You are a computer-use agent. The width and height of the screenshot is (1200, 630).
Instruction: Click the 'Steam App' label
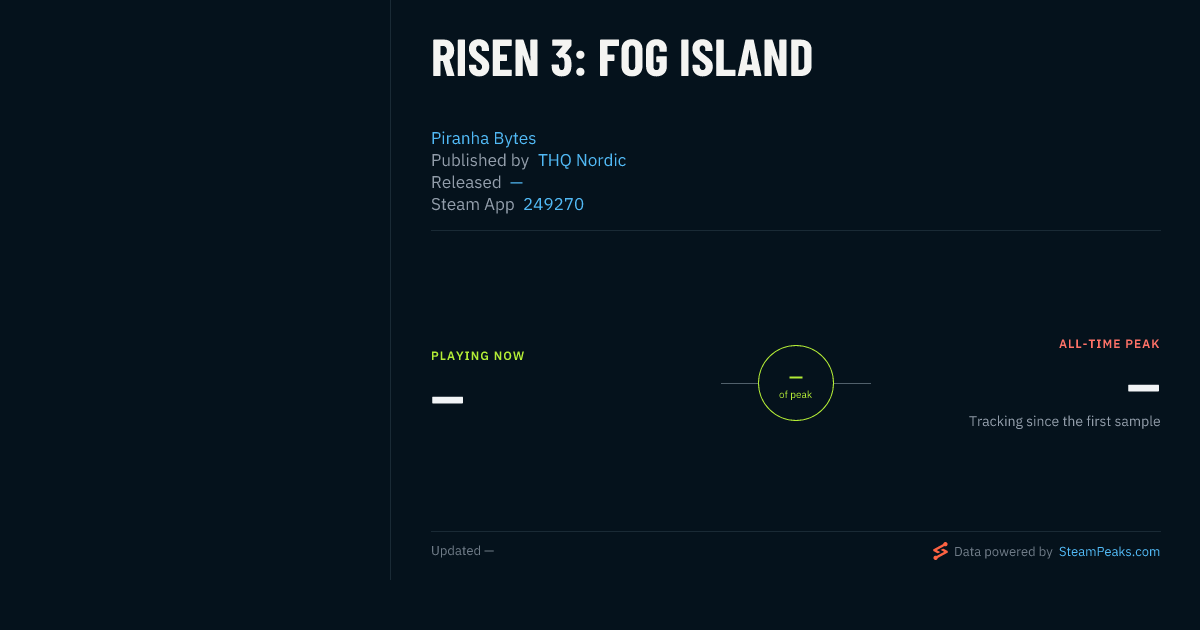click(x=473, y=204)
